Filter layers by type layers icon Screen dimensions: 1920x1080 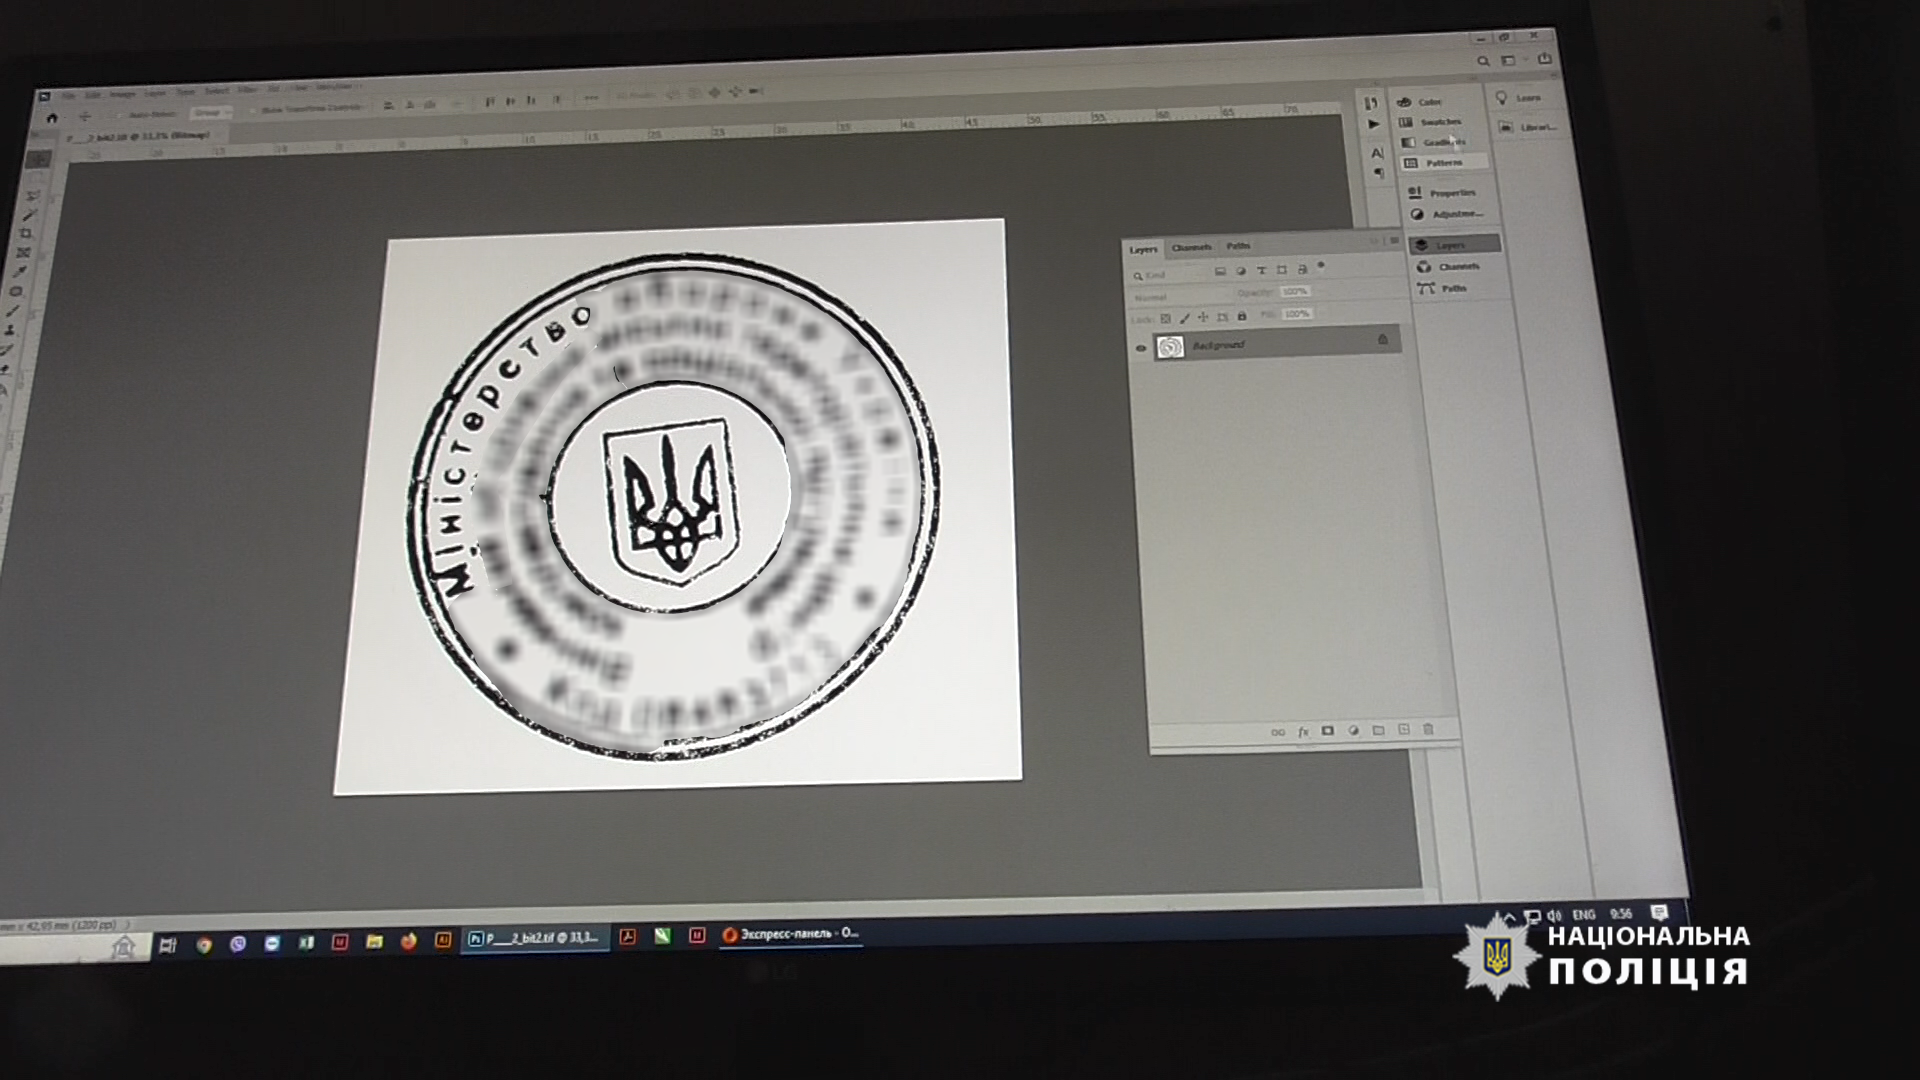tap(1261, 270)
